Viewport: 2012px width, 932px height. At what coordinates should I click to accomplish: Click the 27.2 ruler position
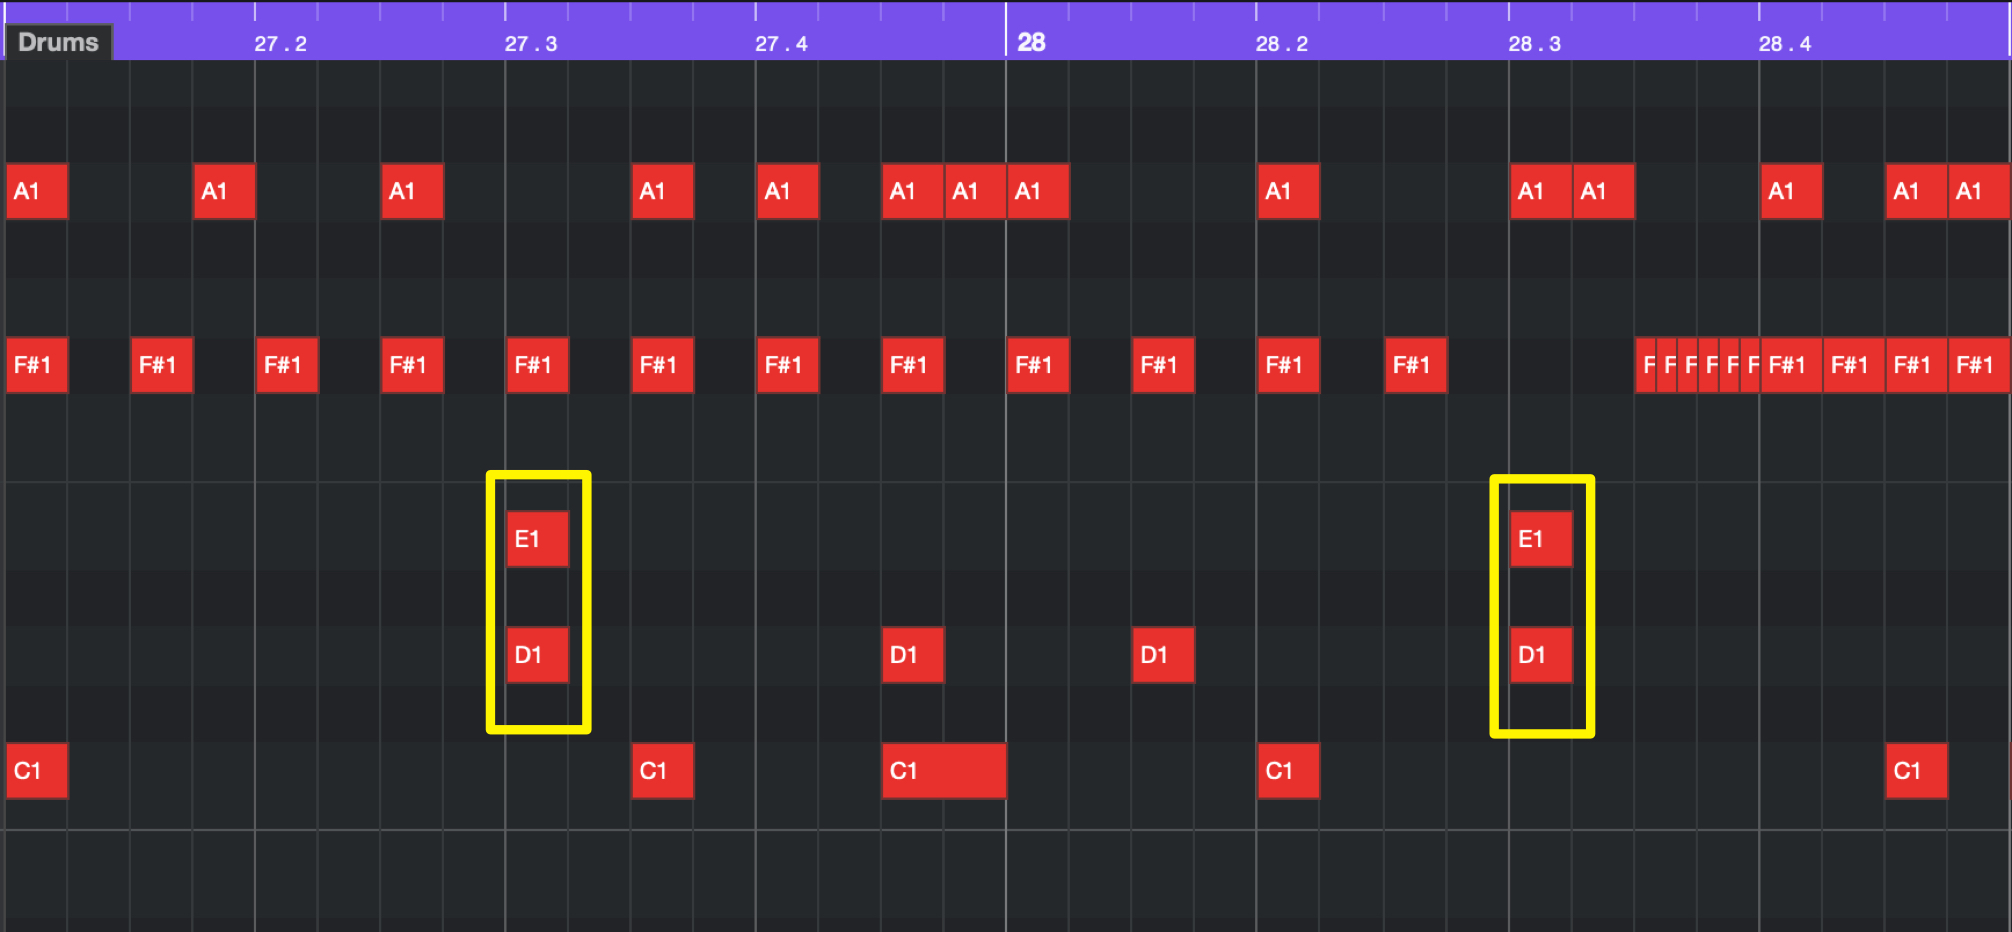(x=280, y=44)
